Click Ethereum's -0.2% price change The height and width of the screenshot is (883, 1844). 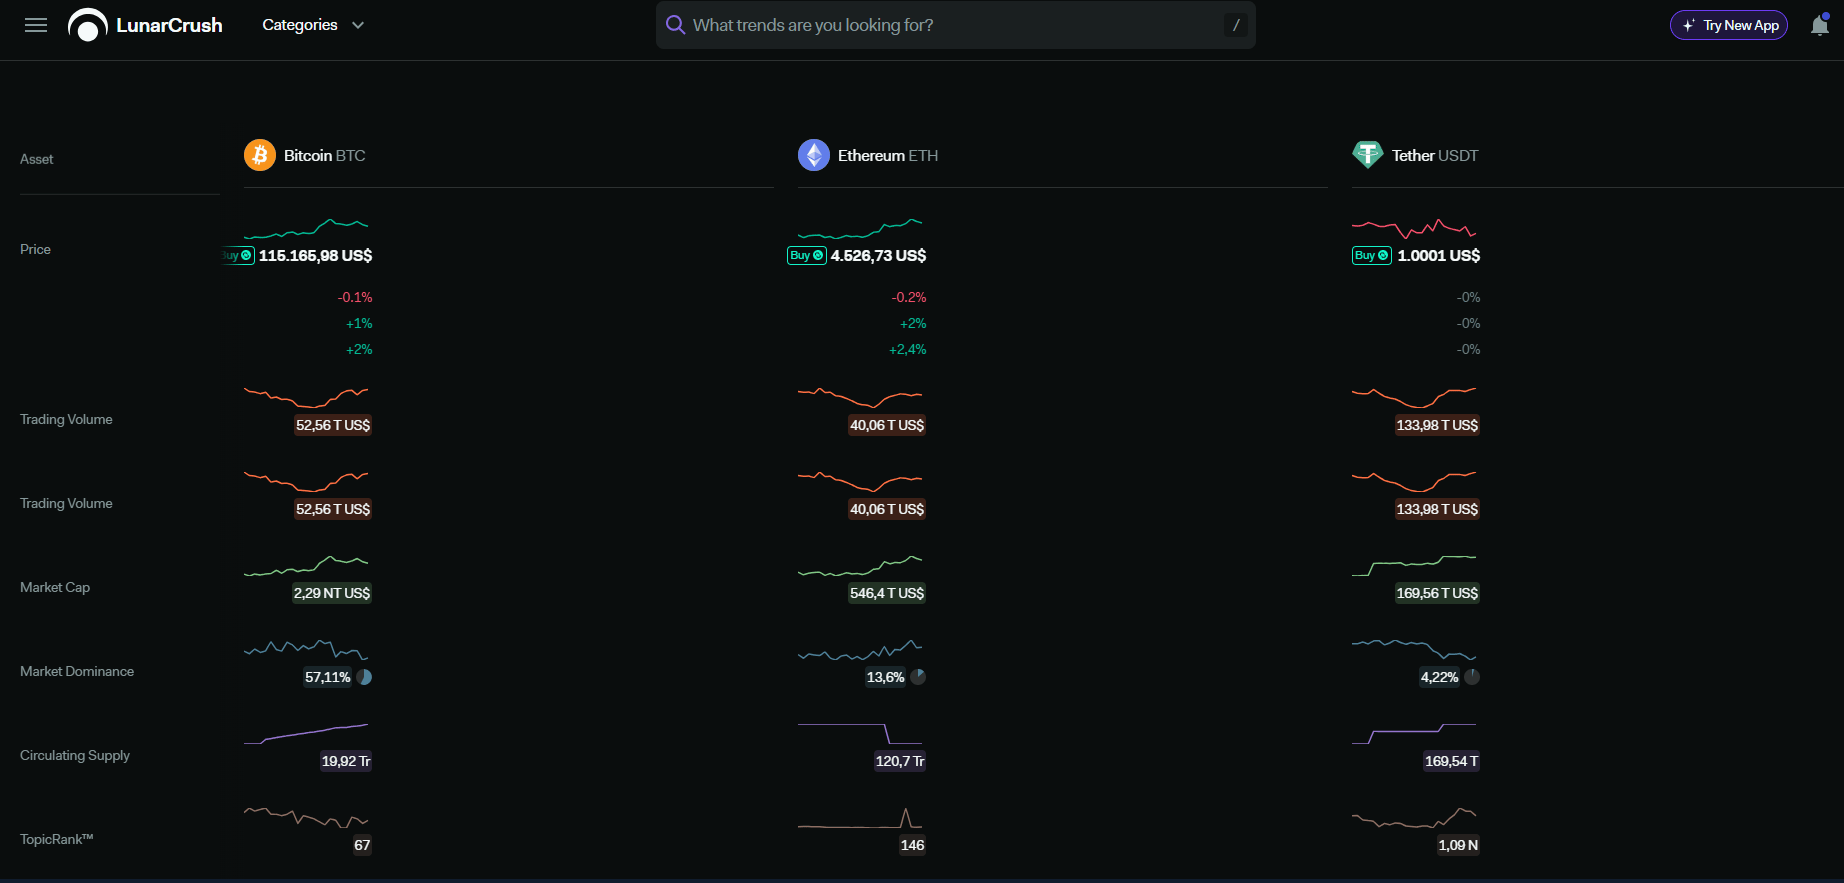pyautogui.click(x=909, y=297)
